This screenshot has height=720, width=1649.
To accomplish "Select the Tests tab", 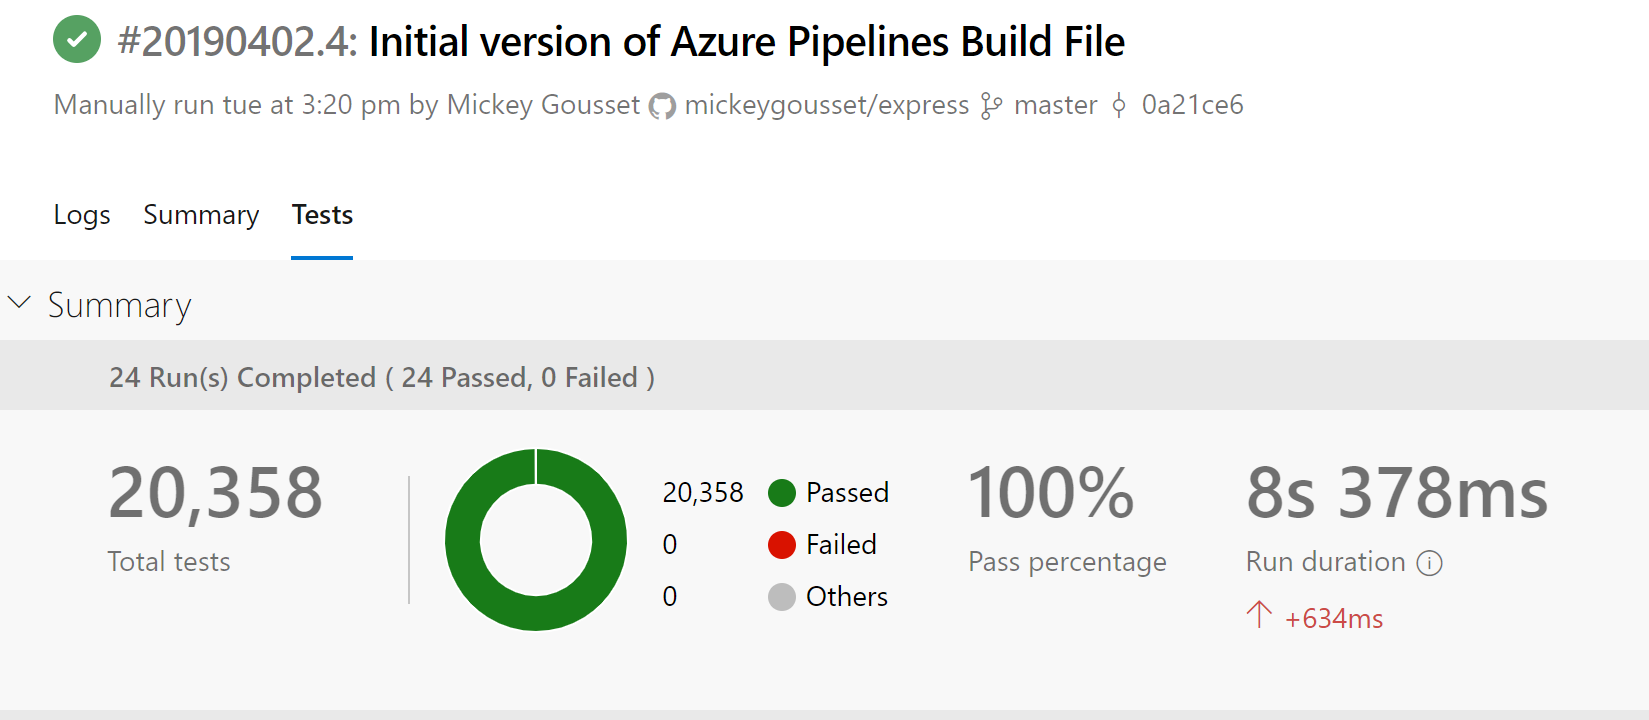I will pyautogui.click(x=322, y=215).
